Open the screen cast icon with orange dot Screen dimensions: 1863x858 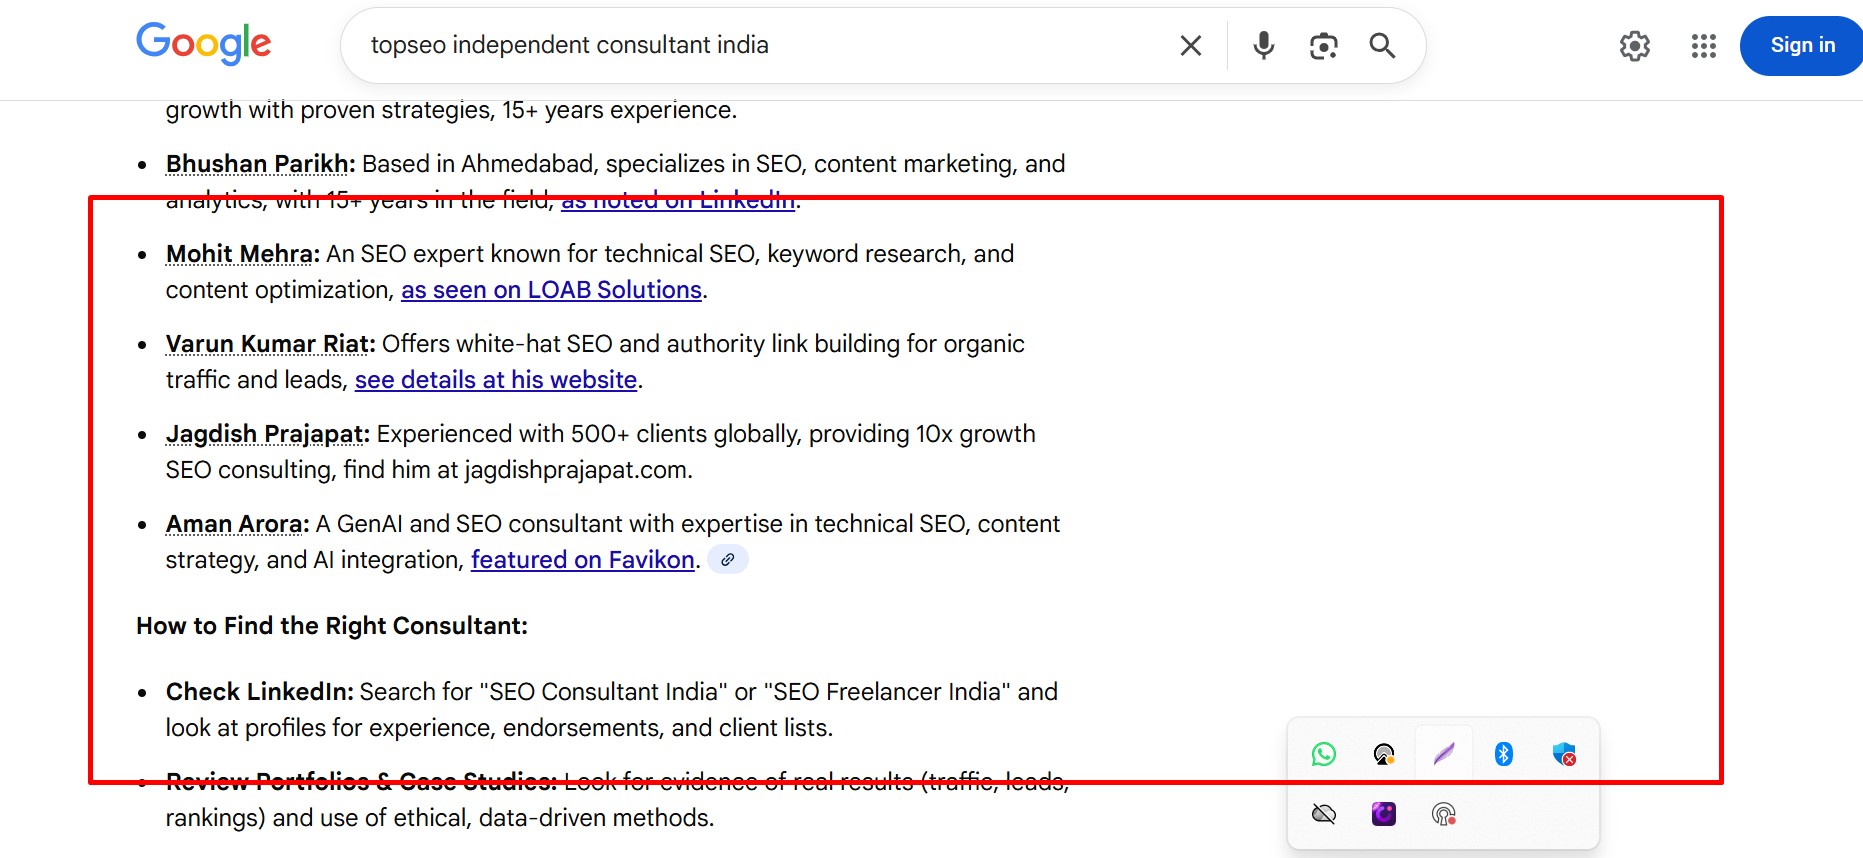click(x=1383, y=753)
